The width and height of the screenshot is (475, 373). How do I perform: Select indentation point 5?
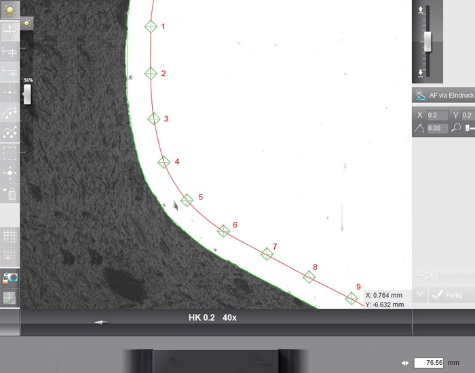coord(187,200)
